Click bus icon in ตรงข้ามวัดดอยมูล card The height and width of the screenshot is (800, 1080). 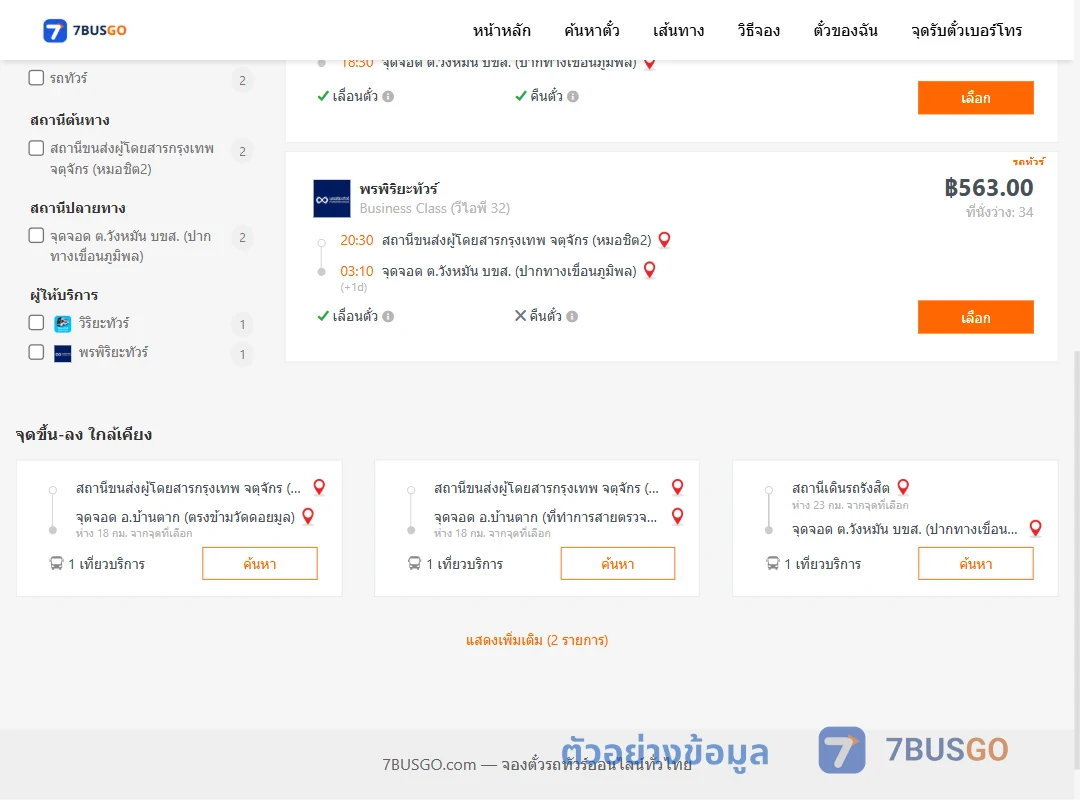pyautogui.click(x=56, y=564)
